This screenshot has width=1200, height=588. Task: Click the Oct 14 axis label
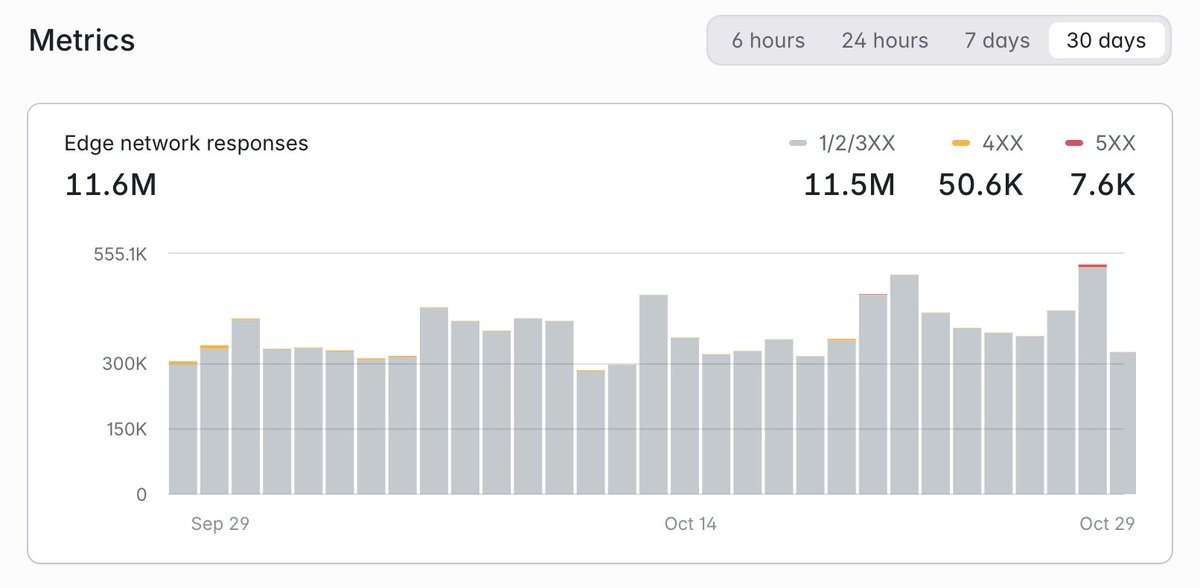click(690, 523)
